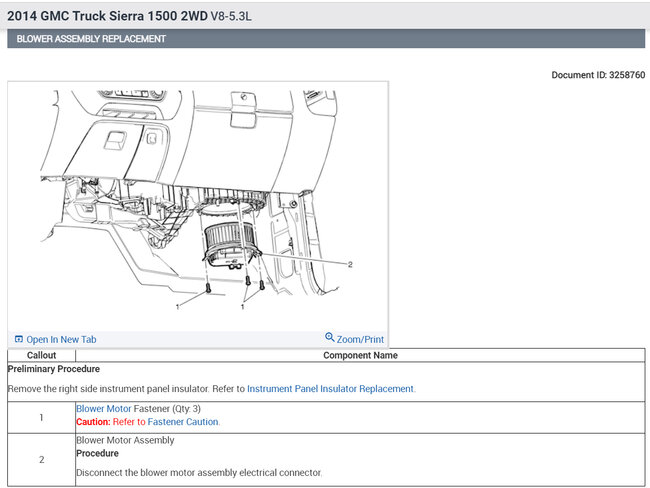
Task: Open the Blower Motor link in callout 1
Action: coord(104,409)
